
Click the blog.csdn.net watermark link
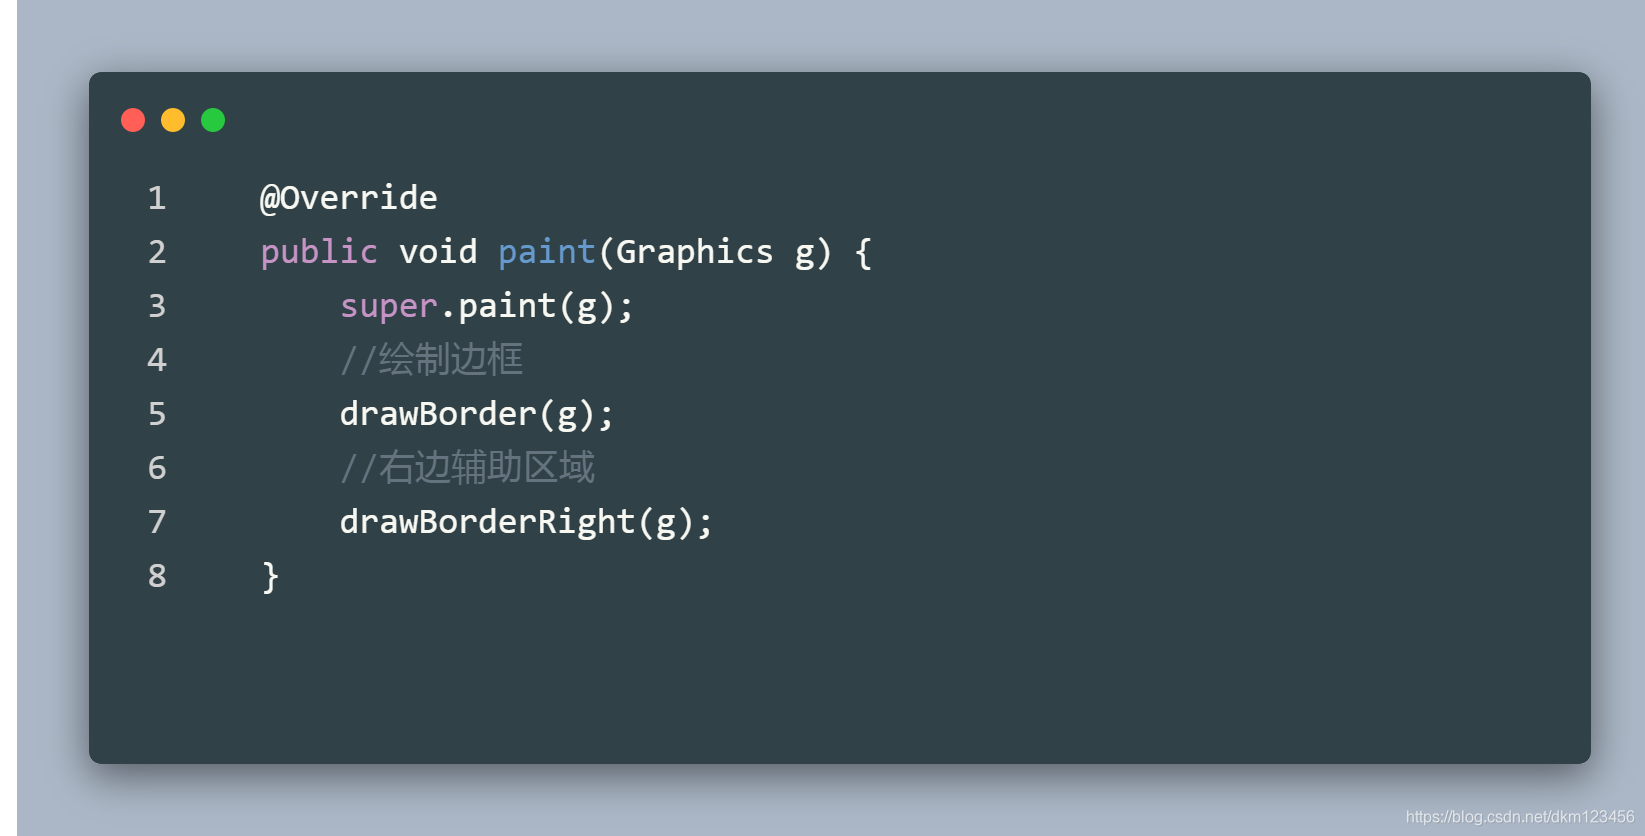pyautogui.click(x=1519, y=817)
